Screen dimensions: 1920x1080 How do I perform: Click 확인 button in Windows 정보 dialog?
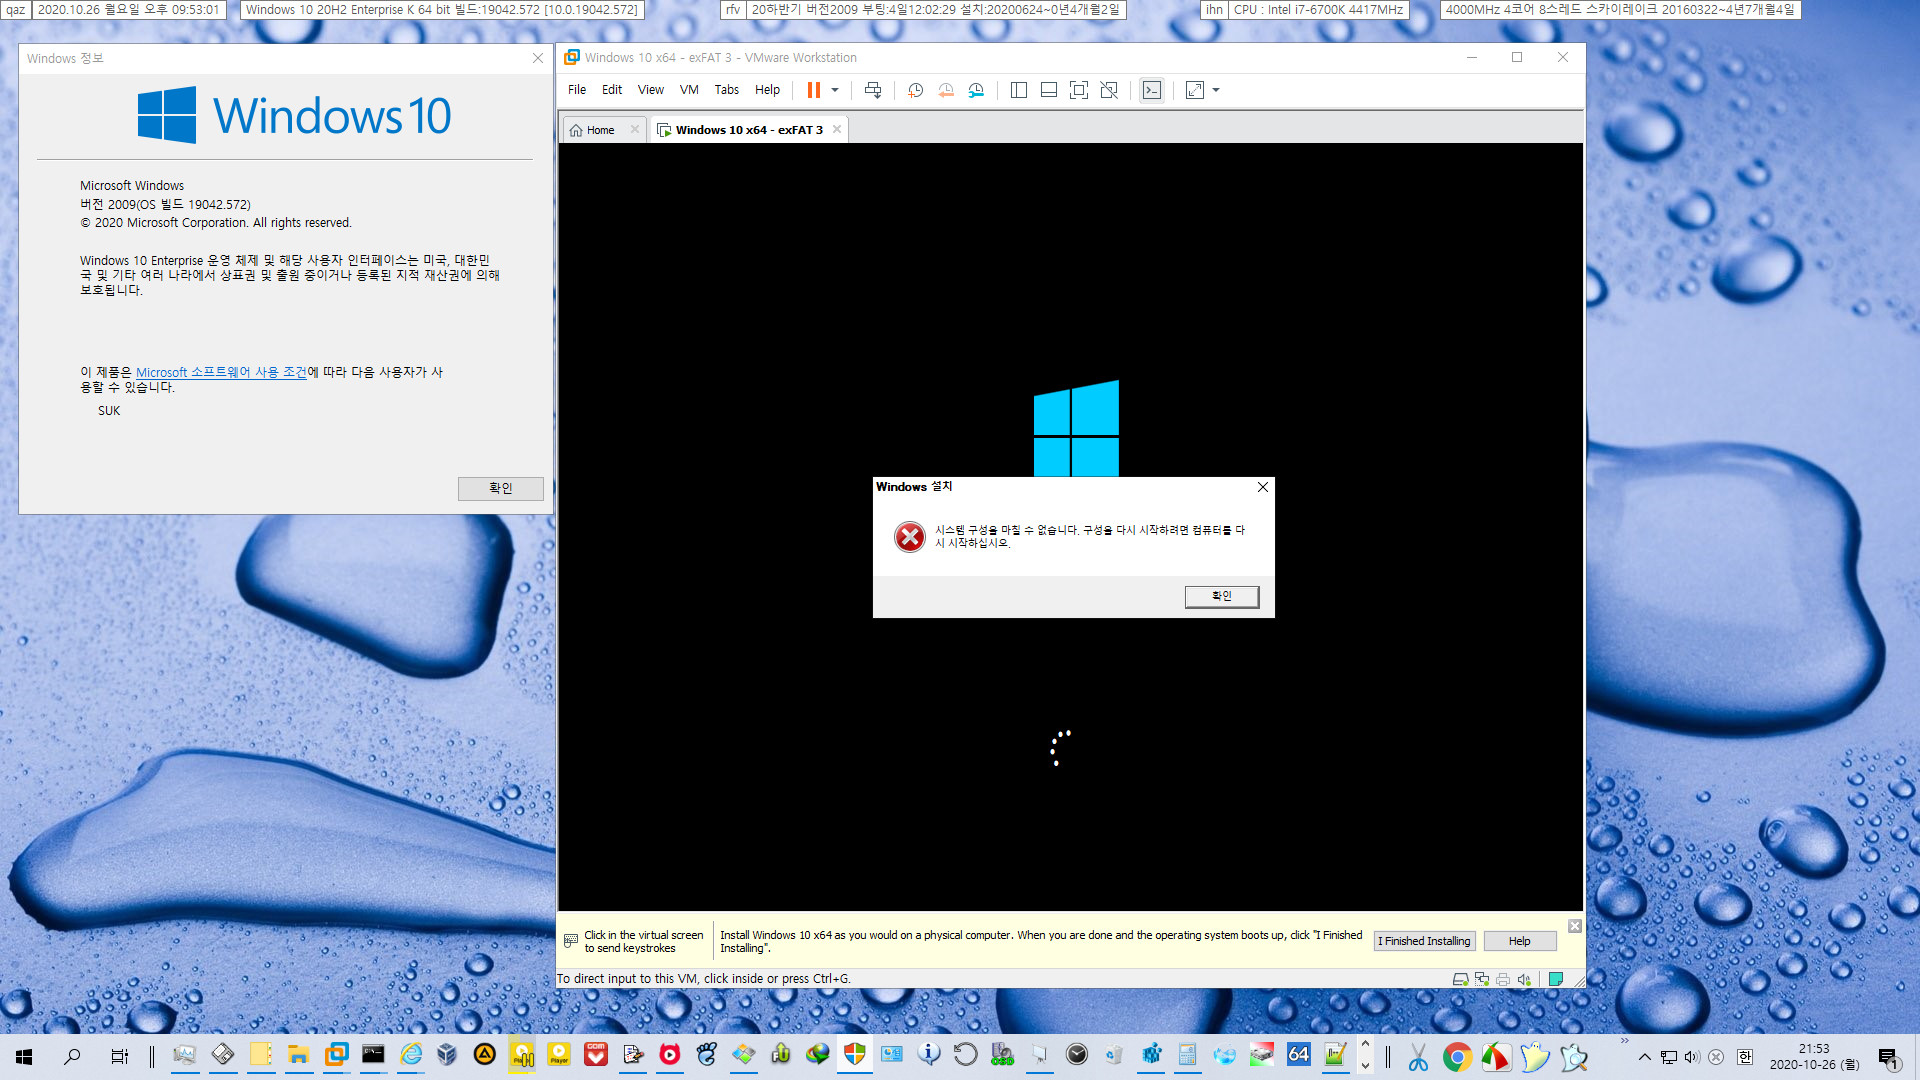click(x=500, y=488)
